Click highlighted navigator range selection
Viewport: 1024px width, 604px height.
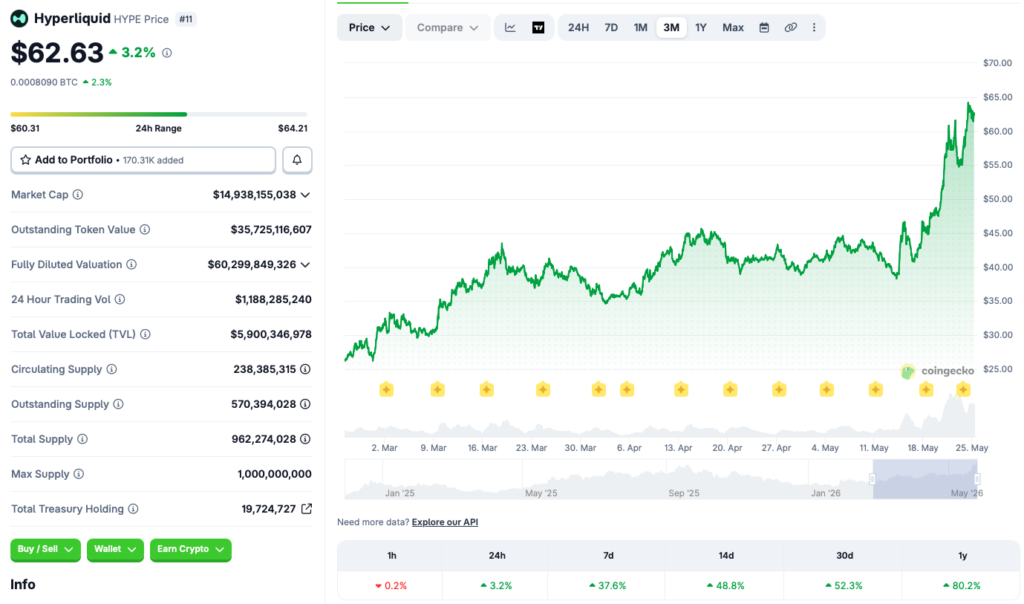click(925, 479)
